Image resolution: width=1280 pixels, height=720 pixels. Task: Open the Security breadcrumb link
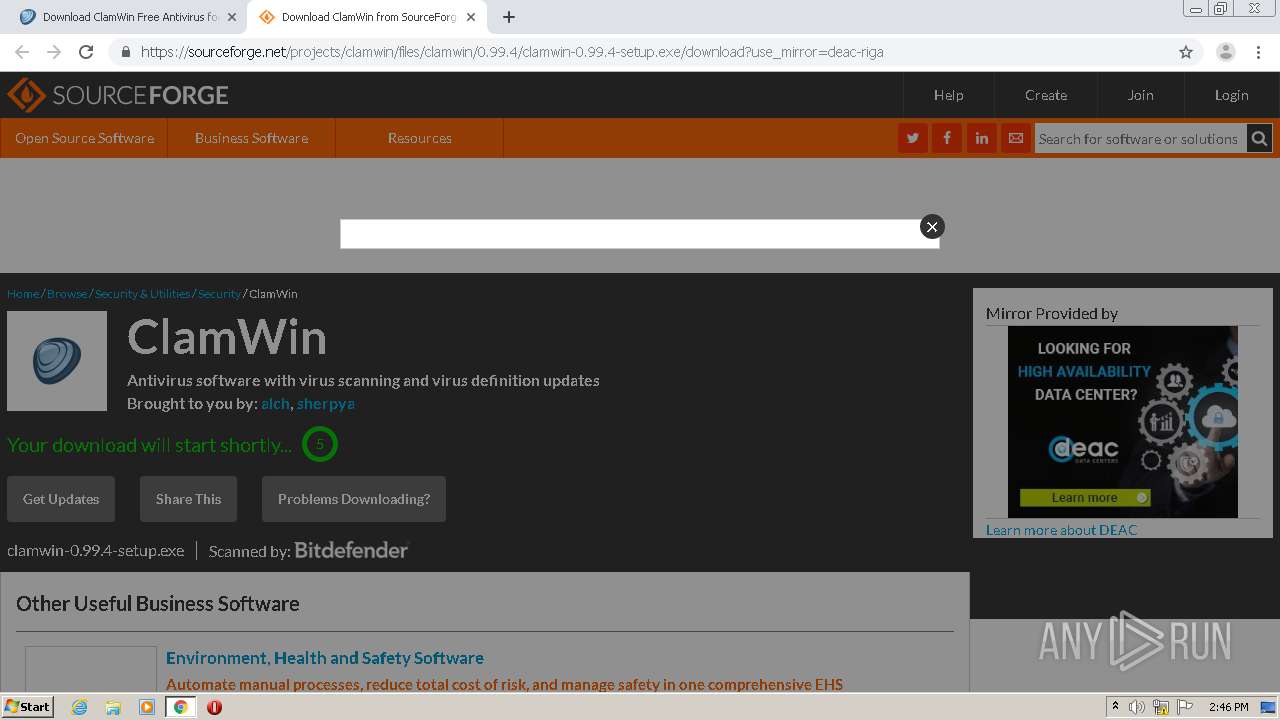tap(219, 294)
